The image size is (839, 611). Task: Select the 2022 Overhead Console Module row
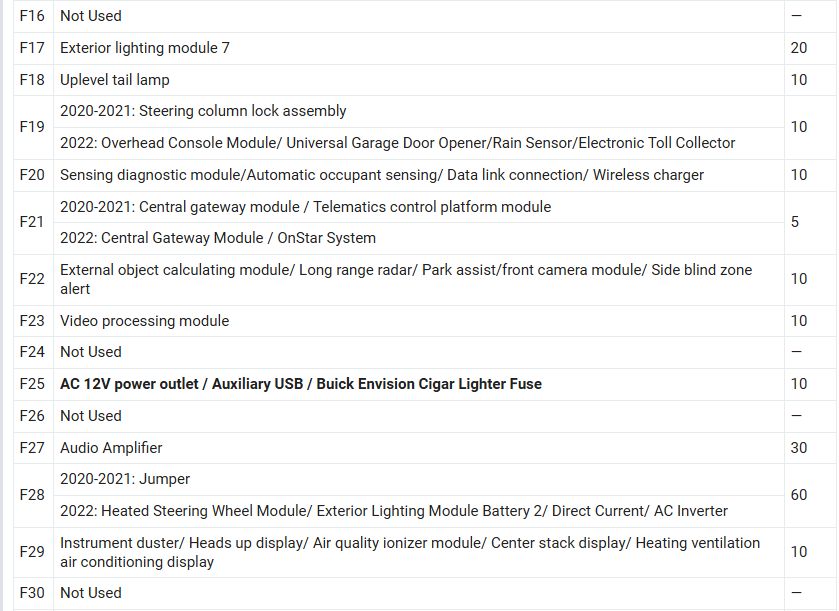[397, 143]
